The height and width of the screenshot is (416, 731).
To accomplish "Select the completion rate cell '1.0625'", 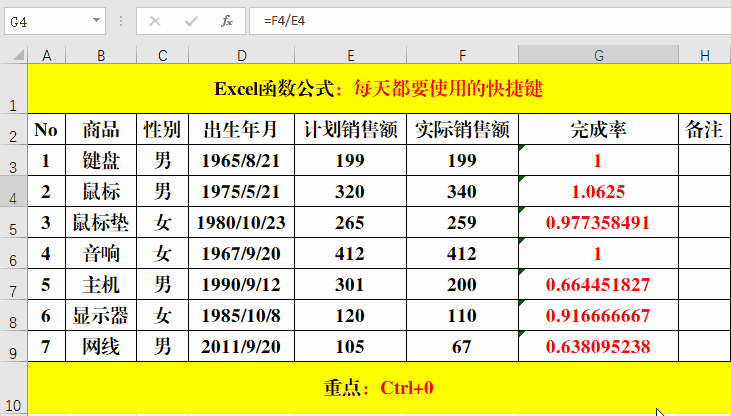I will pos(599,191).
